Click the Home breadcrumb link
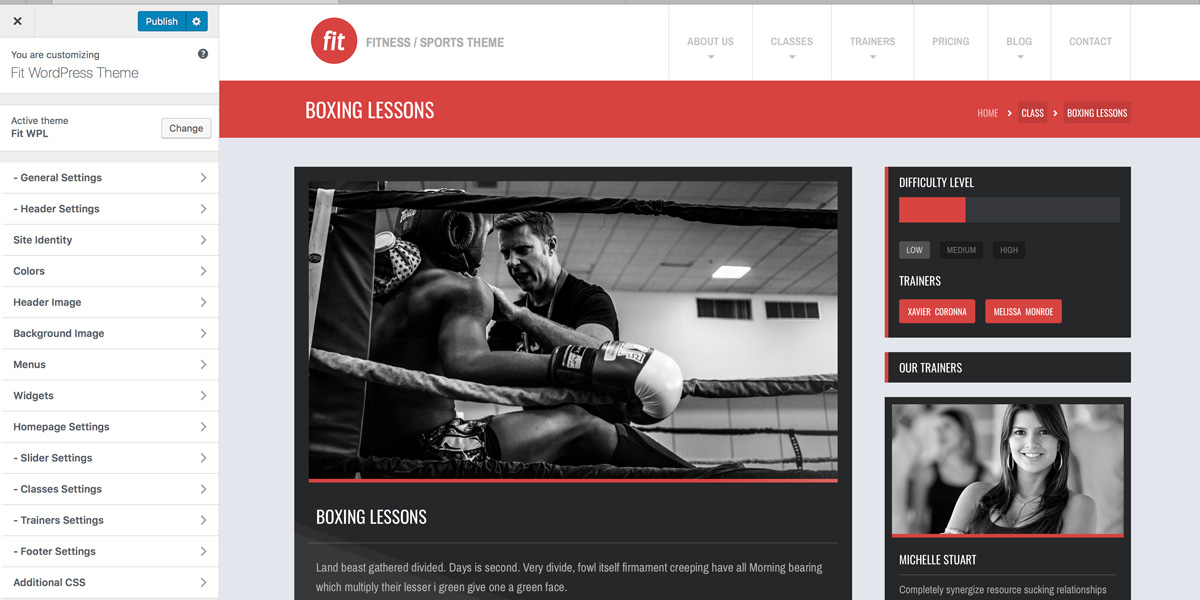The height and width of the screenshot is (600, 1200). (x=987, y=113)
